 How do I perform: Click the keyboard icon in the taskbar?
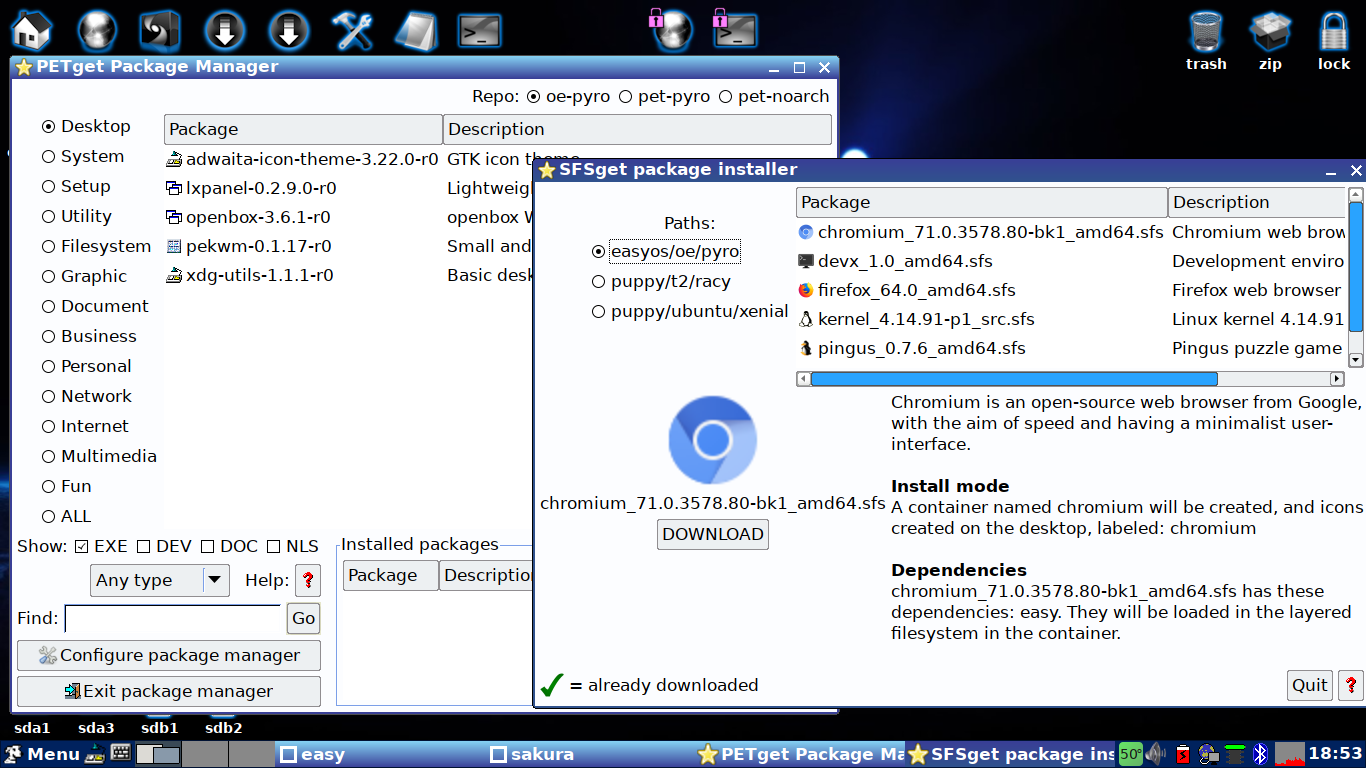(x=121, y=754)
